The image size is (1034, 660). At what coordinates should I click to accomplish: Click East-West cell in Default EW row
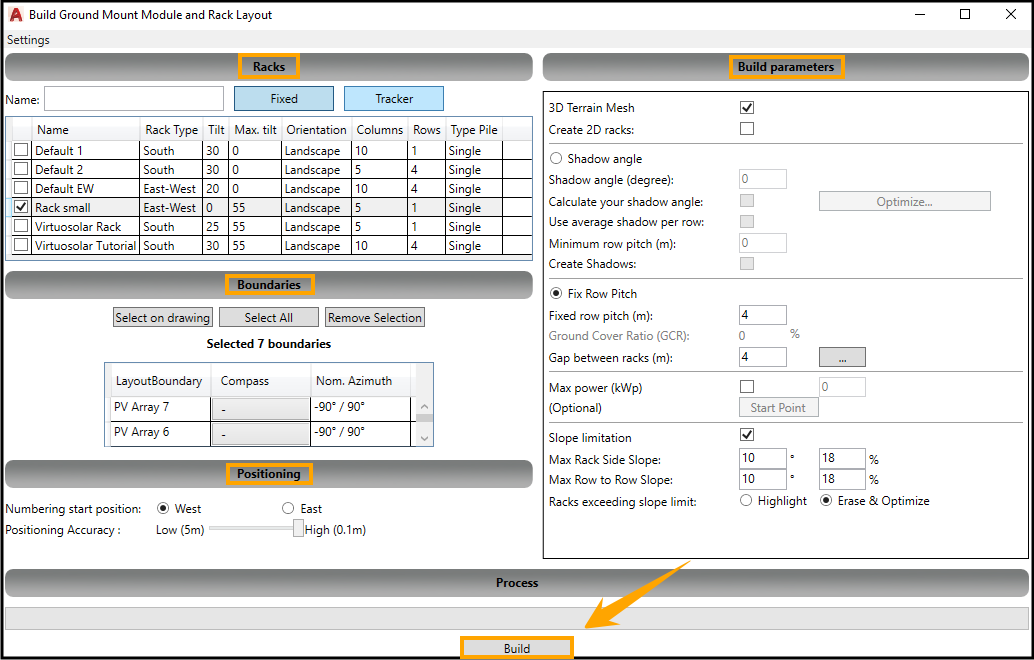[x=169, y=189]
